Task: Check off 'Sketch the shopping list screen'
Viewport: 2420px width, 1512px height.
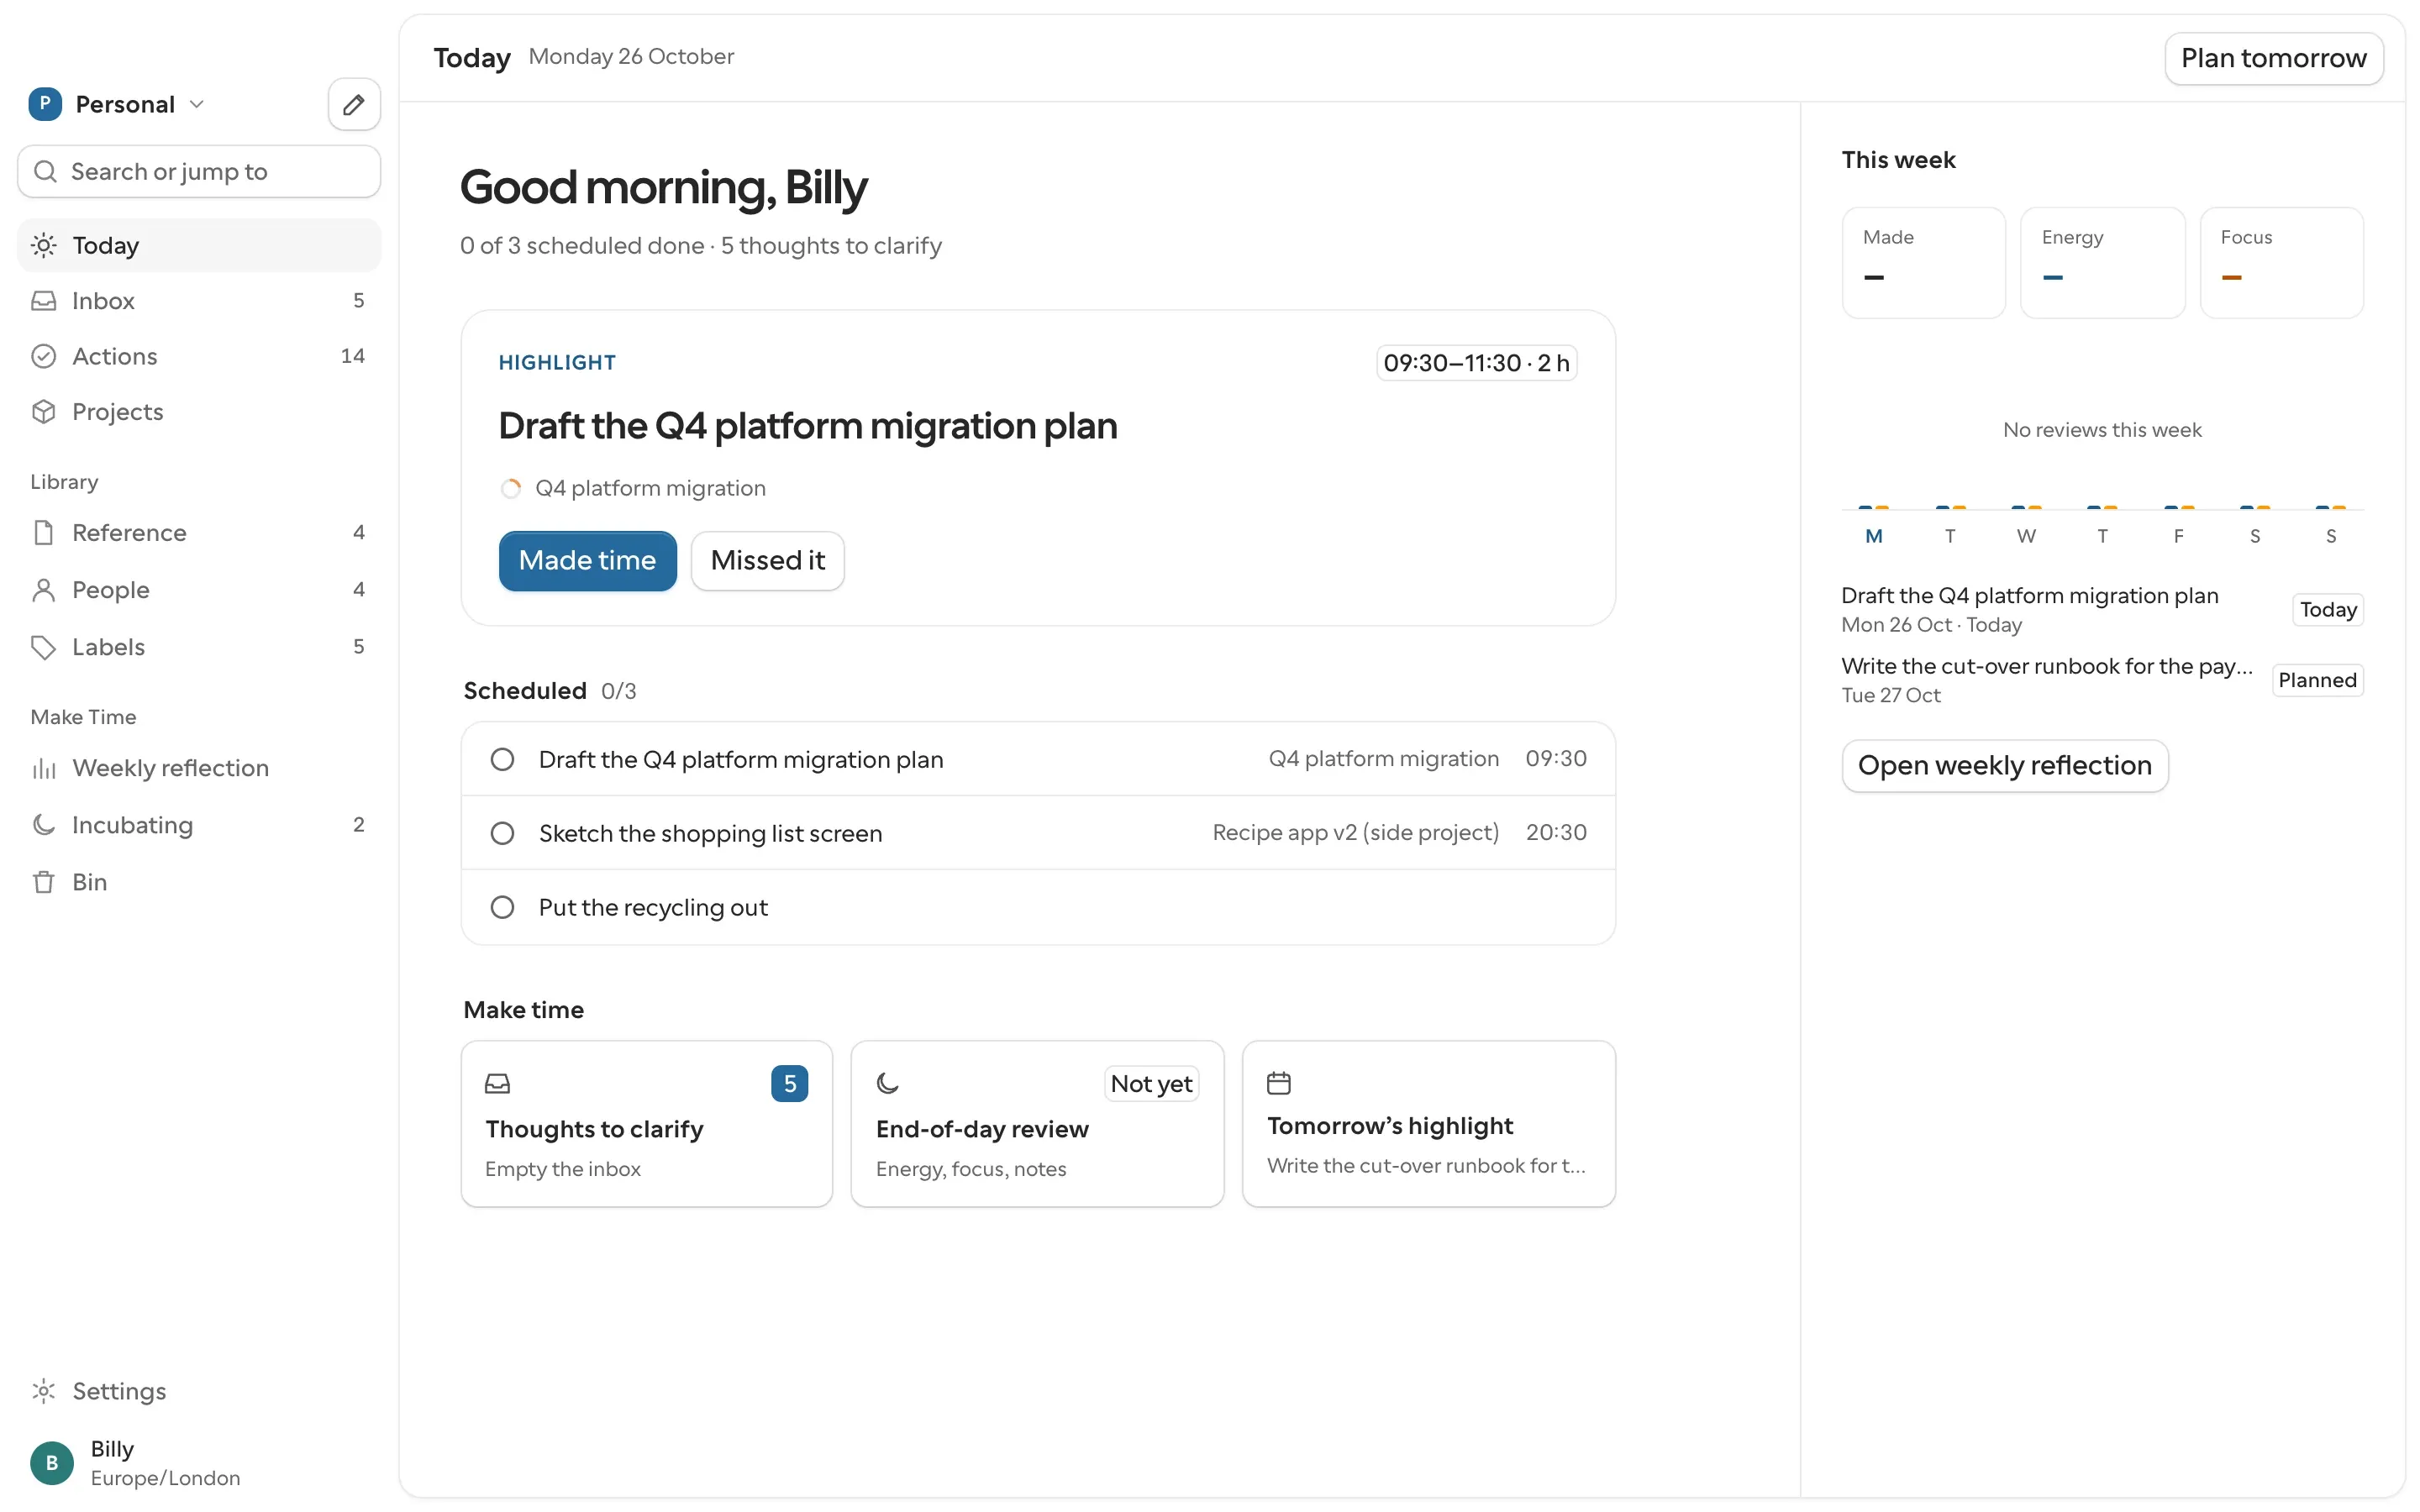Action: click(503, 833)
